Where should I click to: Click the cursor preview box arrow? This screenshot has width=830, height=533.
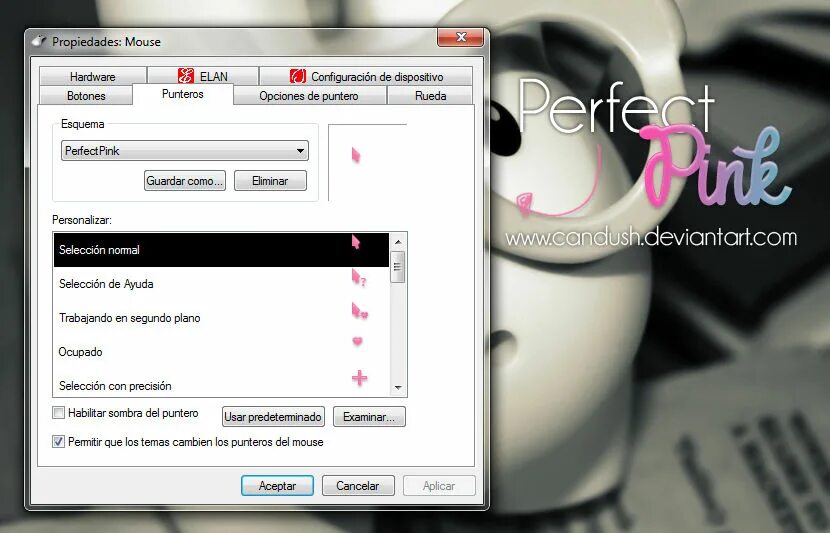coord(356,155)
